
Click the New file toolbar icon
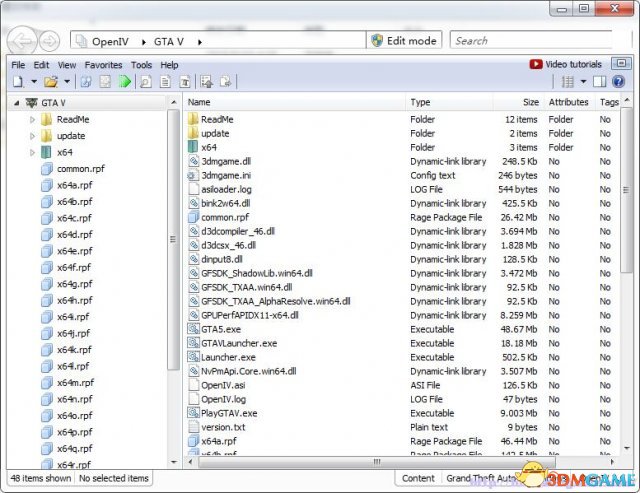click(x=18, y=82)
